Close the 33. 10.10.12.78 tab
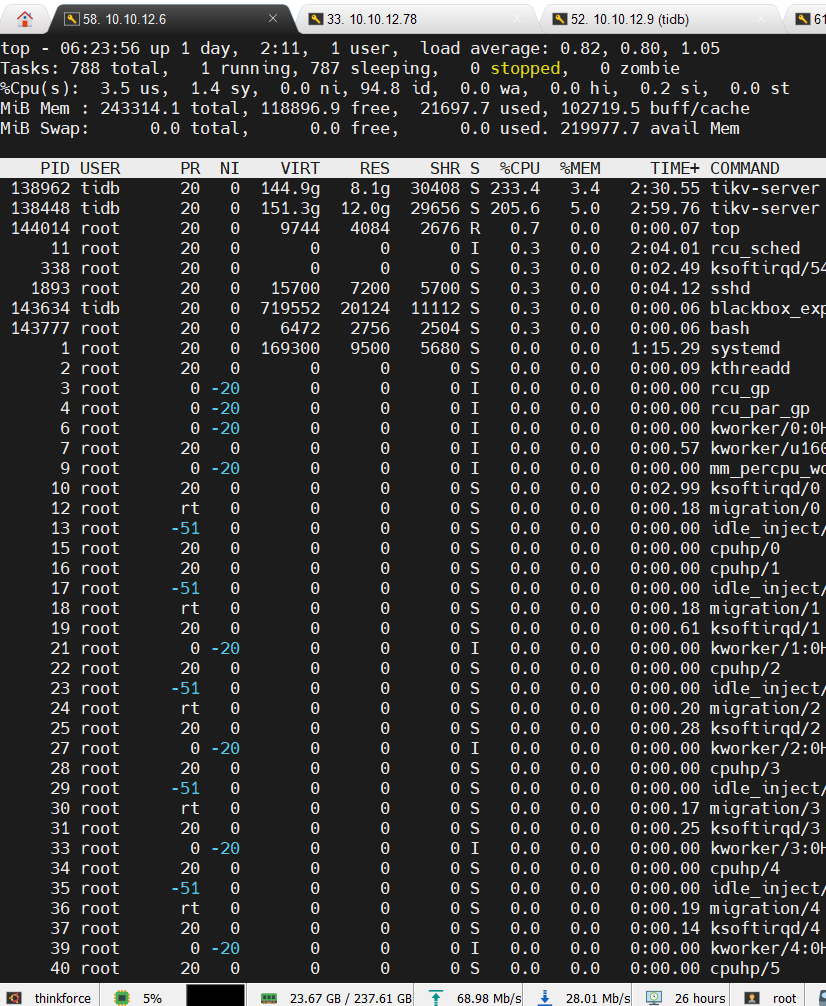Screen dimensions: 826x1006 517,19
